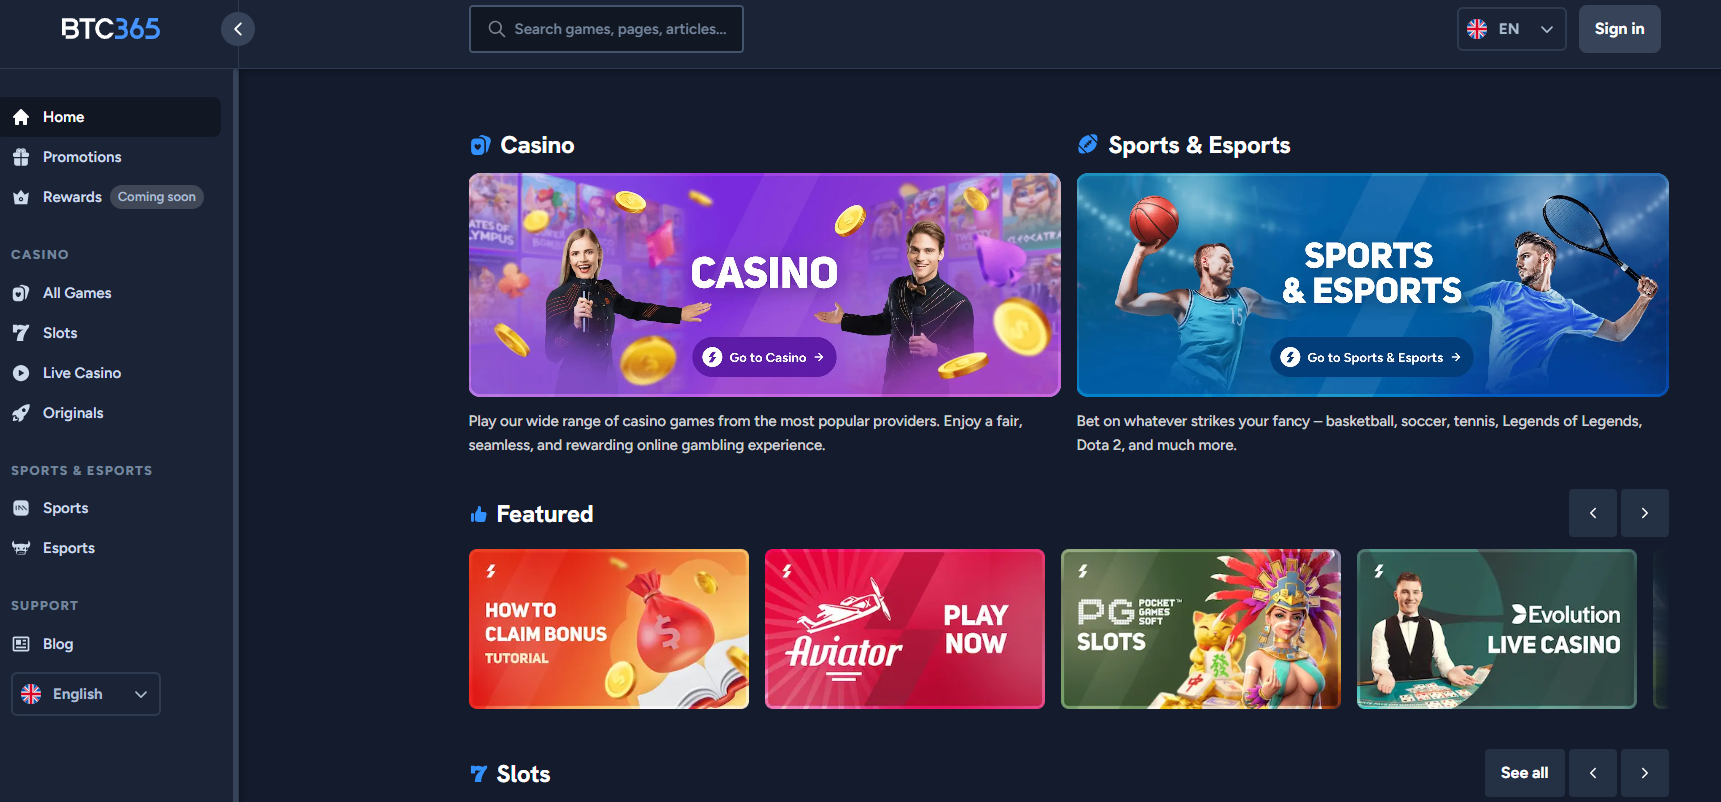Image resolution: width=1721 pixels, height=802 pixels.
Task: Click the Promotions gift icon
Action: click(x=21, y=157)
